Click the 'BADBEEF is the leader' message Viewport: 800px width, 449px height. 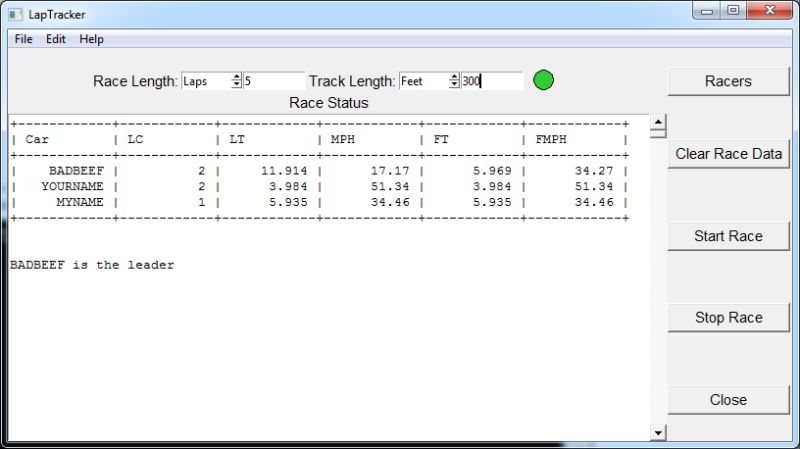92,265
